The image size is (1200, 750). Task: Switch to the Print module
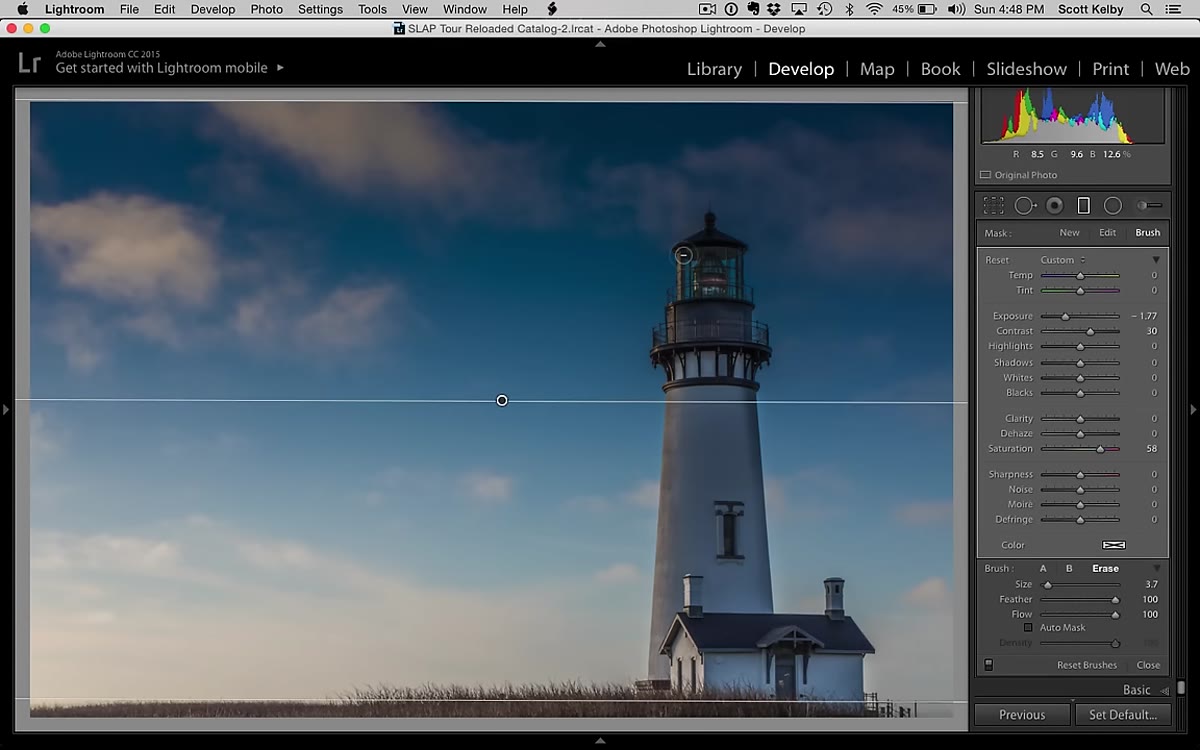click(1110, 69)
